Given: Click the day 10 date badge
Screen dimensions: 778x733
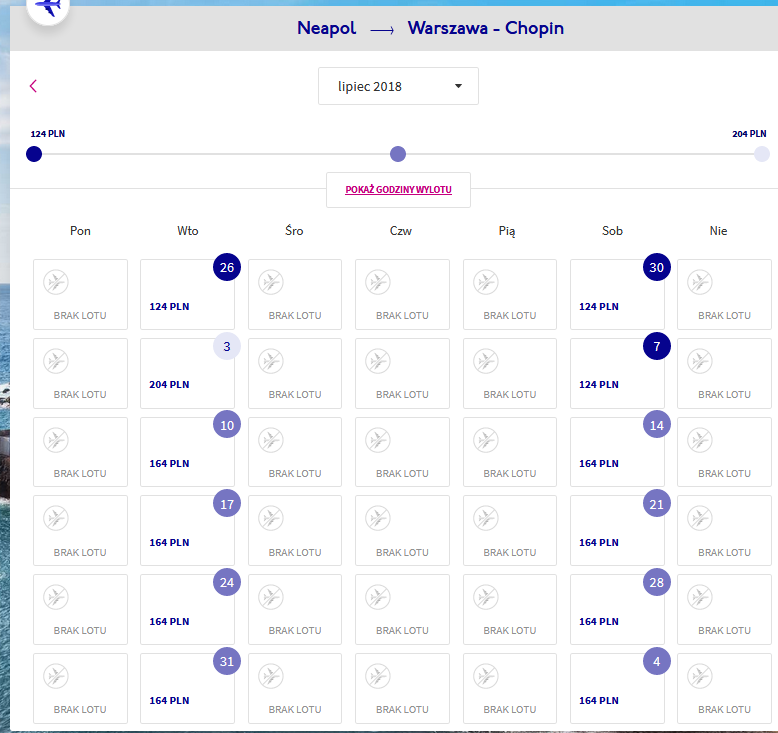Looking at the screenshot, I should [x=227, y=425].
